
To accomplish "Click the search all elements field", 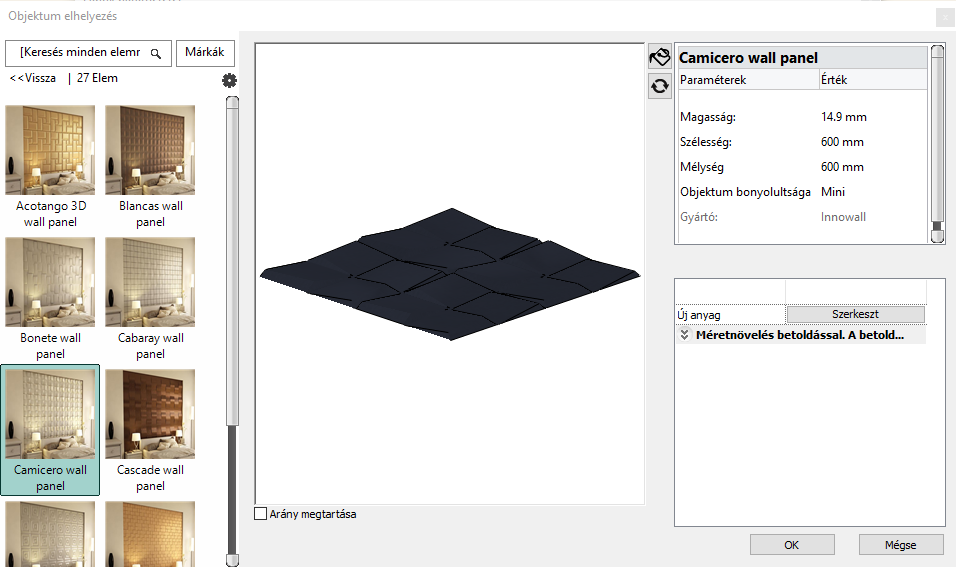I will (x=88, y=53).
